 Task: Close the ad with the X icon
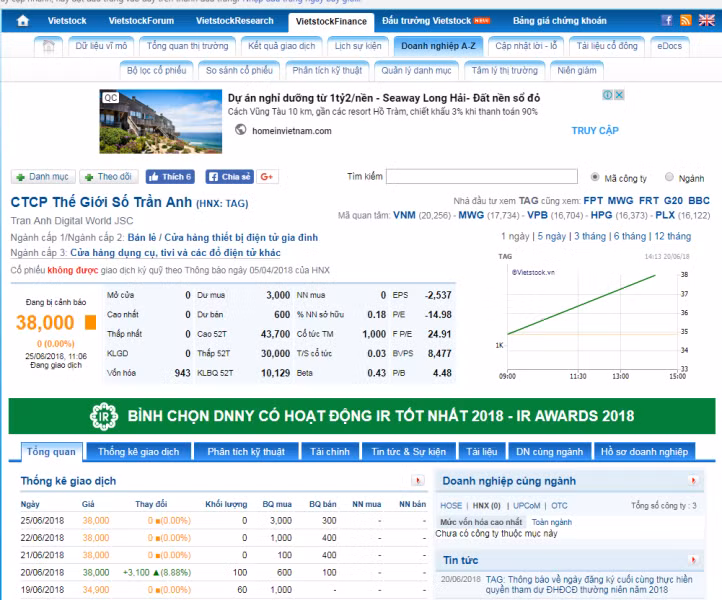pyautogui.click(x=619, y=95)
